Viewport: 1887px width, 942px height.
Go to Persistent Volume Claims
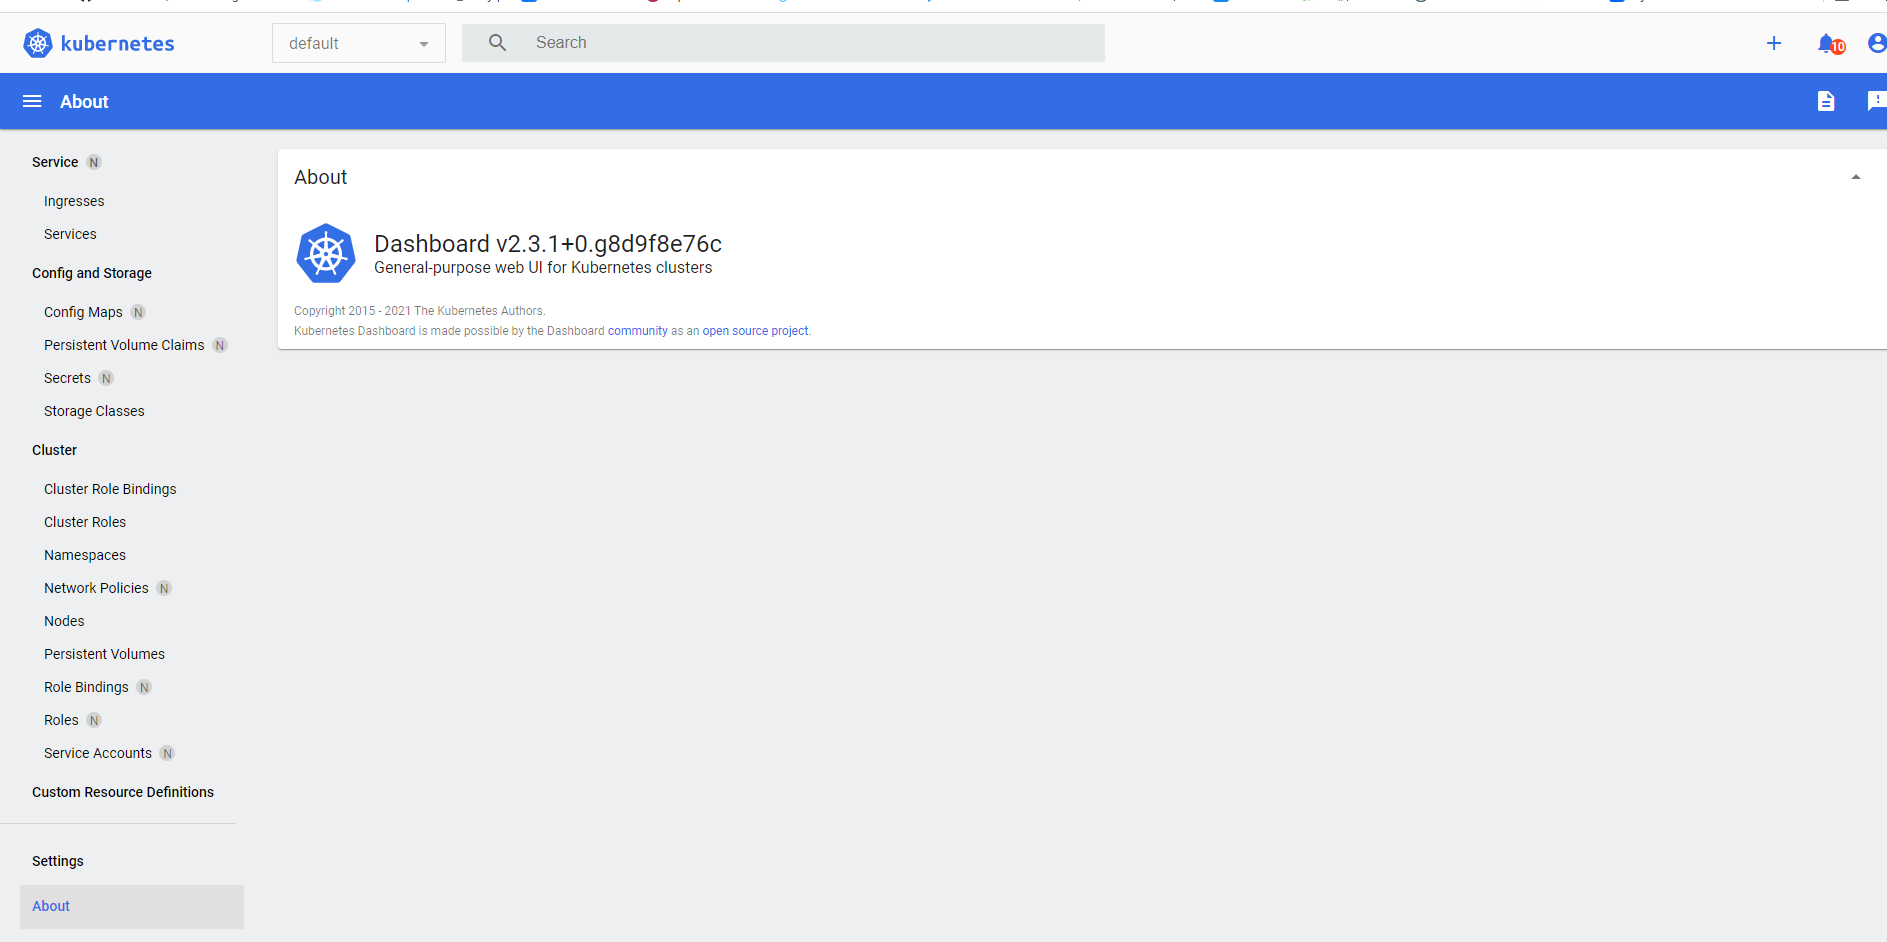point(124,345)
